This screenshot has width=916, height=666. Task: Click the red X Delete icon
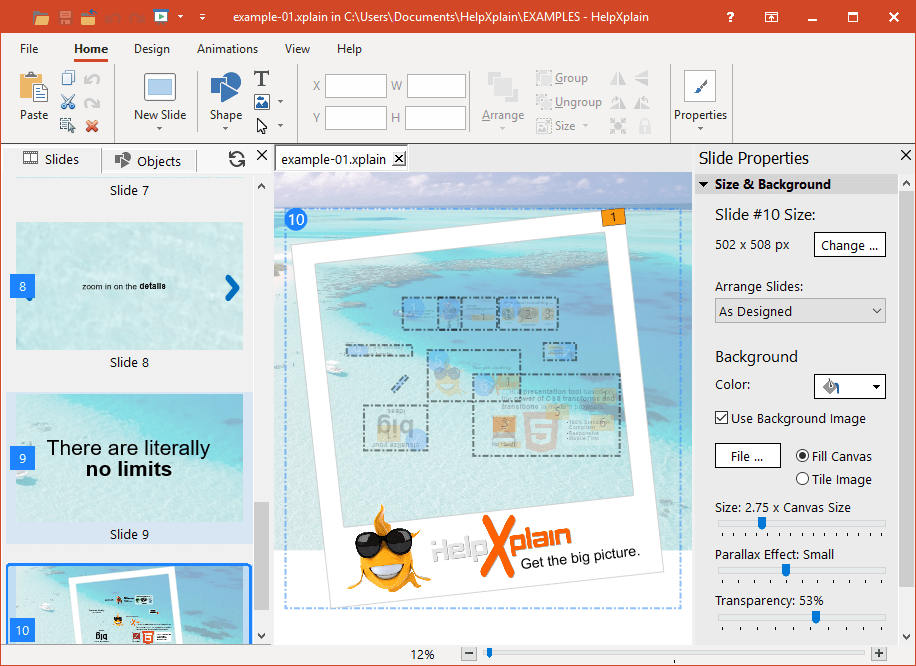point(92,126)
